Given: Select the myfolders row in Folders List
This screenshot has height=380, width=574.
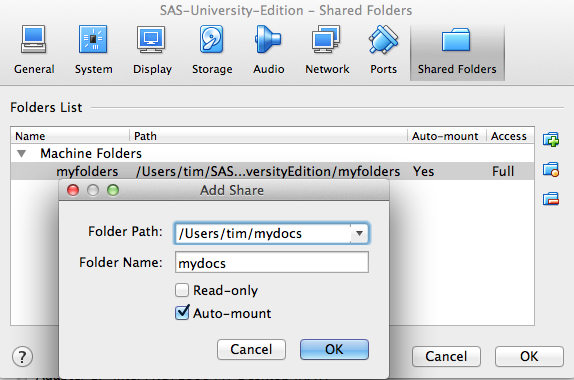Looking at the screenshot, I should click(x=272, y=171).
